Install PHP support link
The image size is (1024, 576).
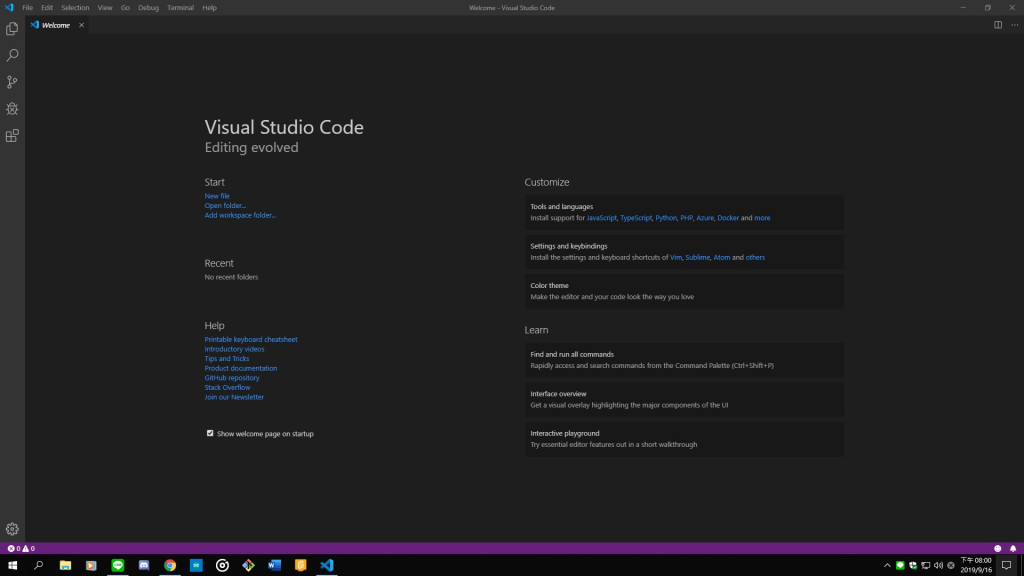click(x=686, y=218)
